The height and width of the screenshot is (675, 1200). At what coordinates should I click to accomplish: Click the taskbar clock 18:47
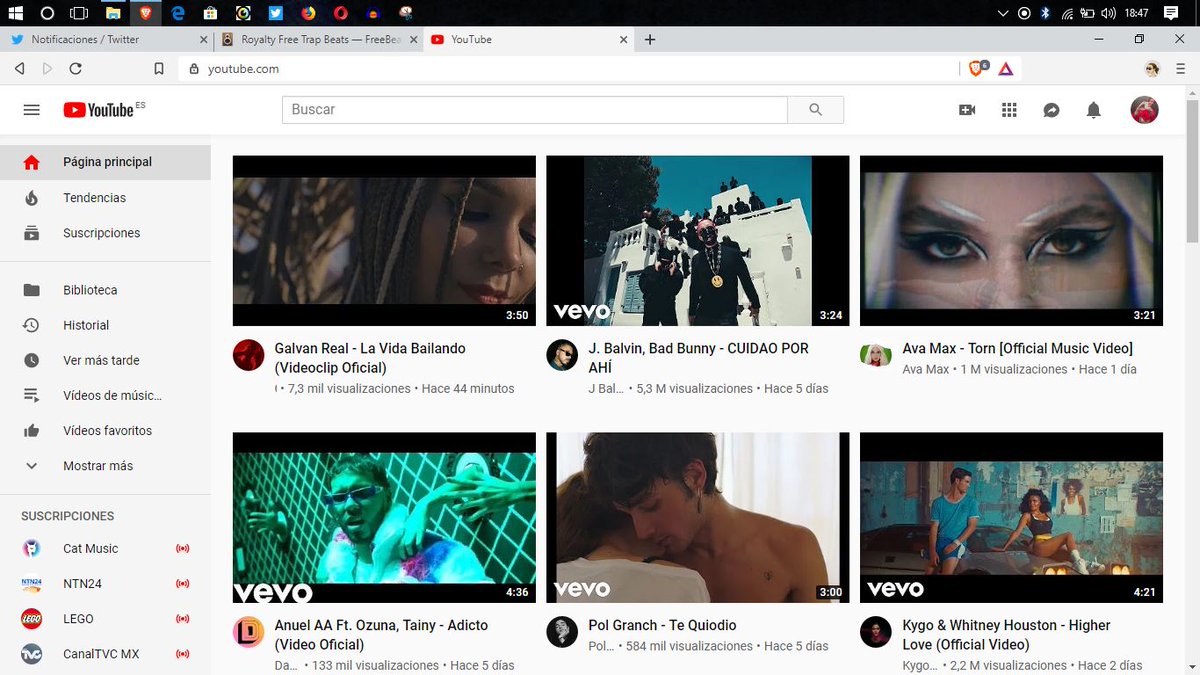coord(1136,13)
